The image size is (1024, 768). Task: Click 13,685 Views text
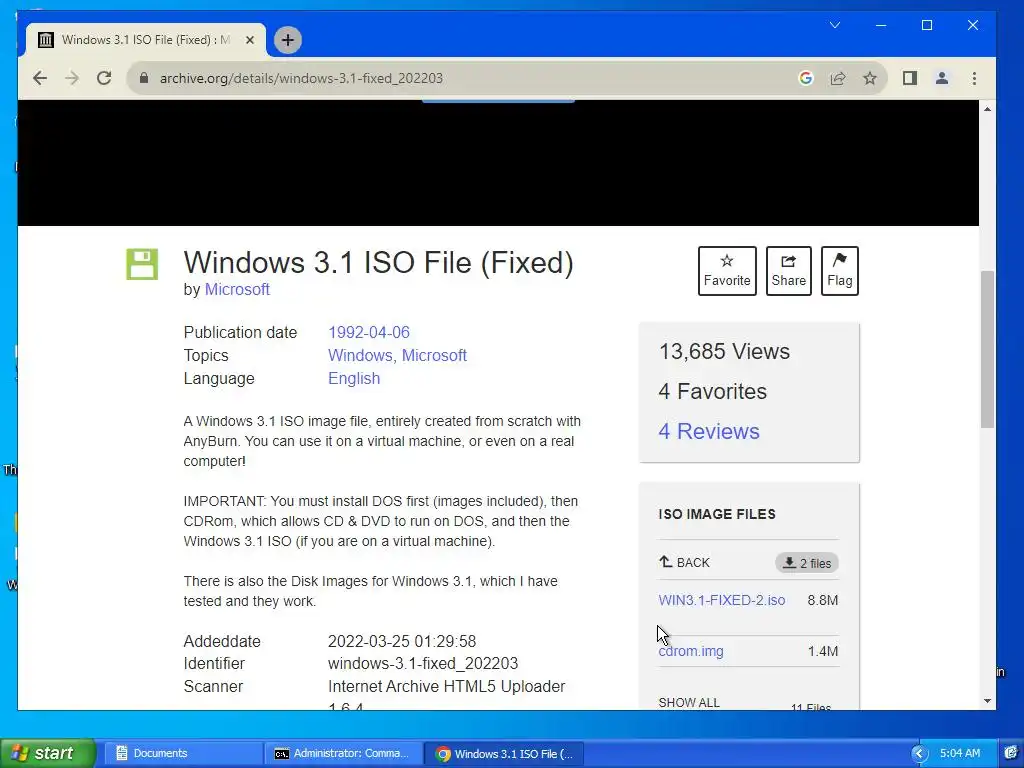tap(724, 351)
